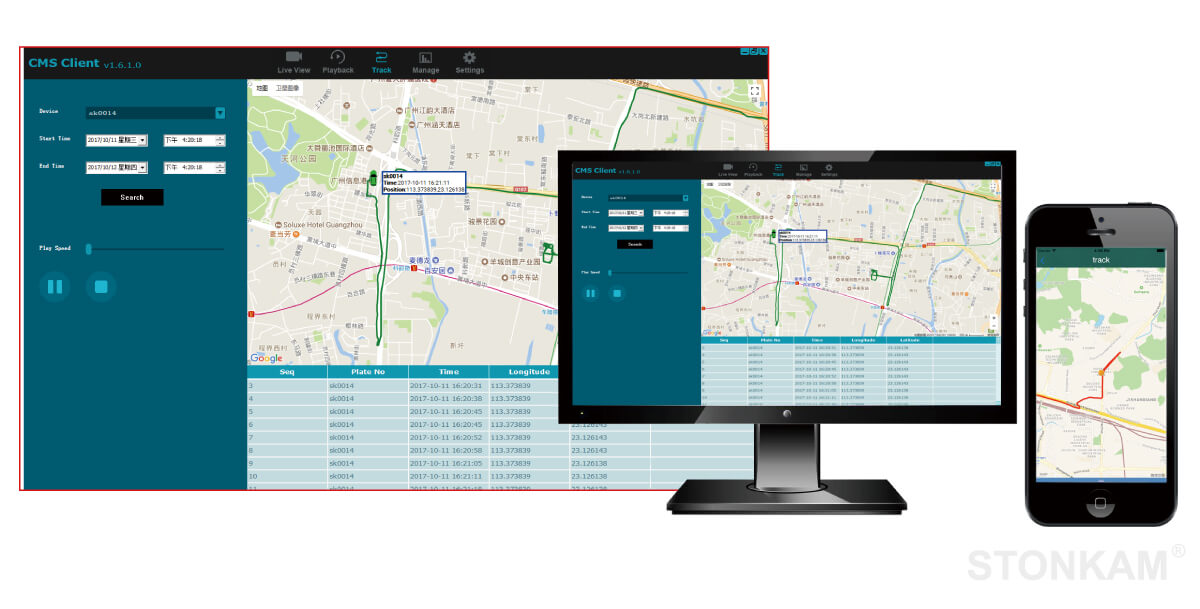Click the fullscreen icon on the map

point(755,90)
